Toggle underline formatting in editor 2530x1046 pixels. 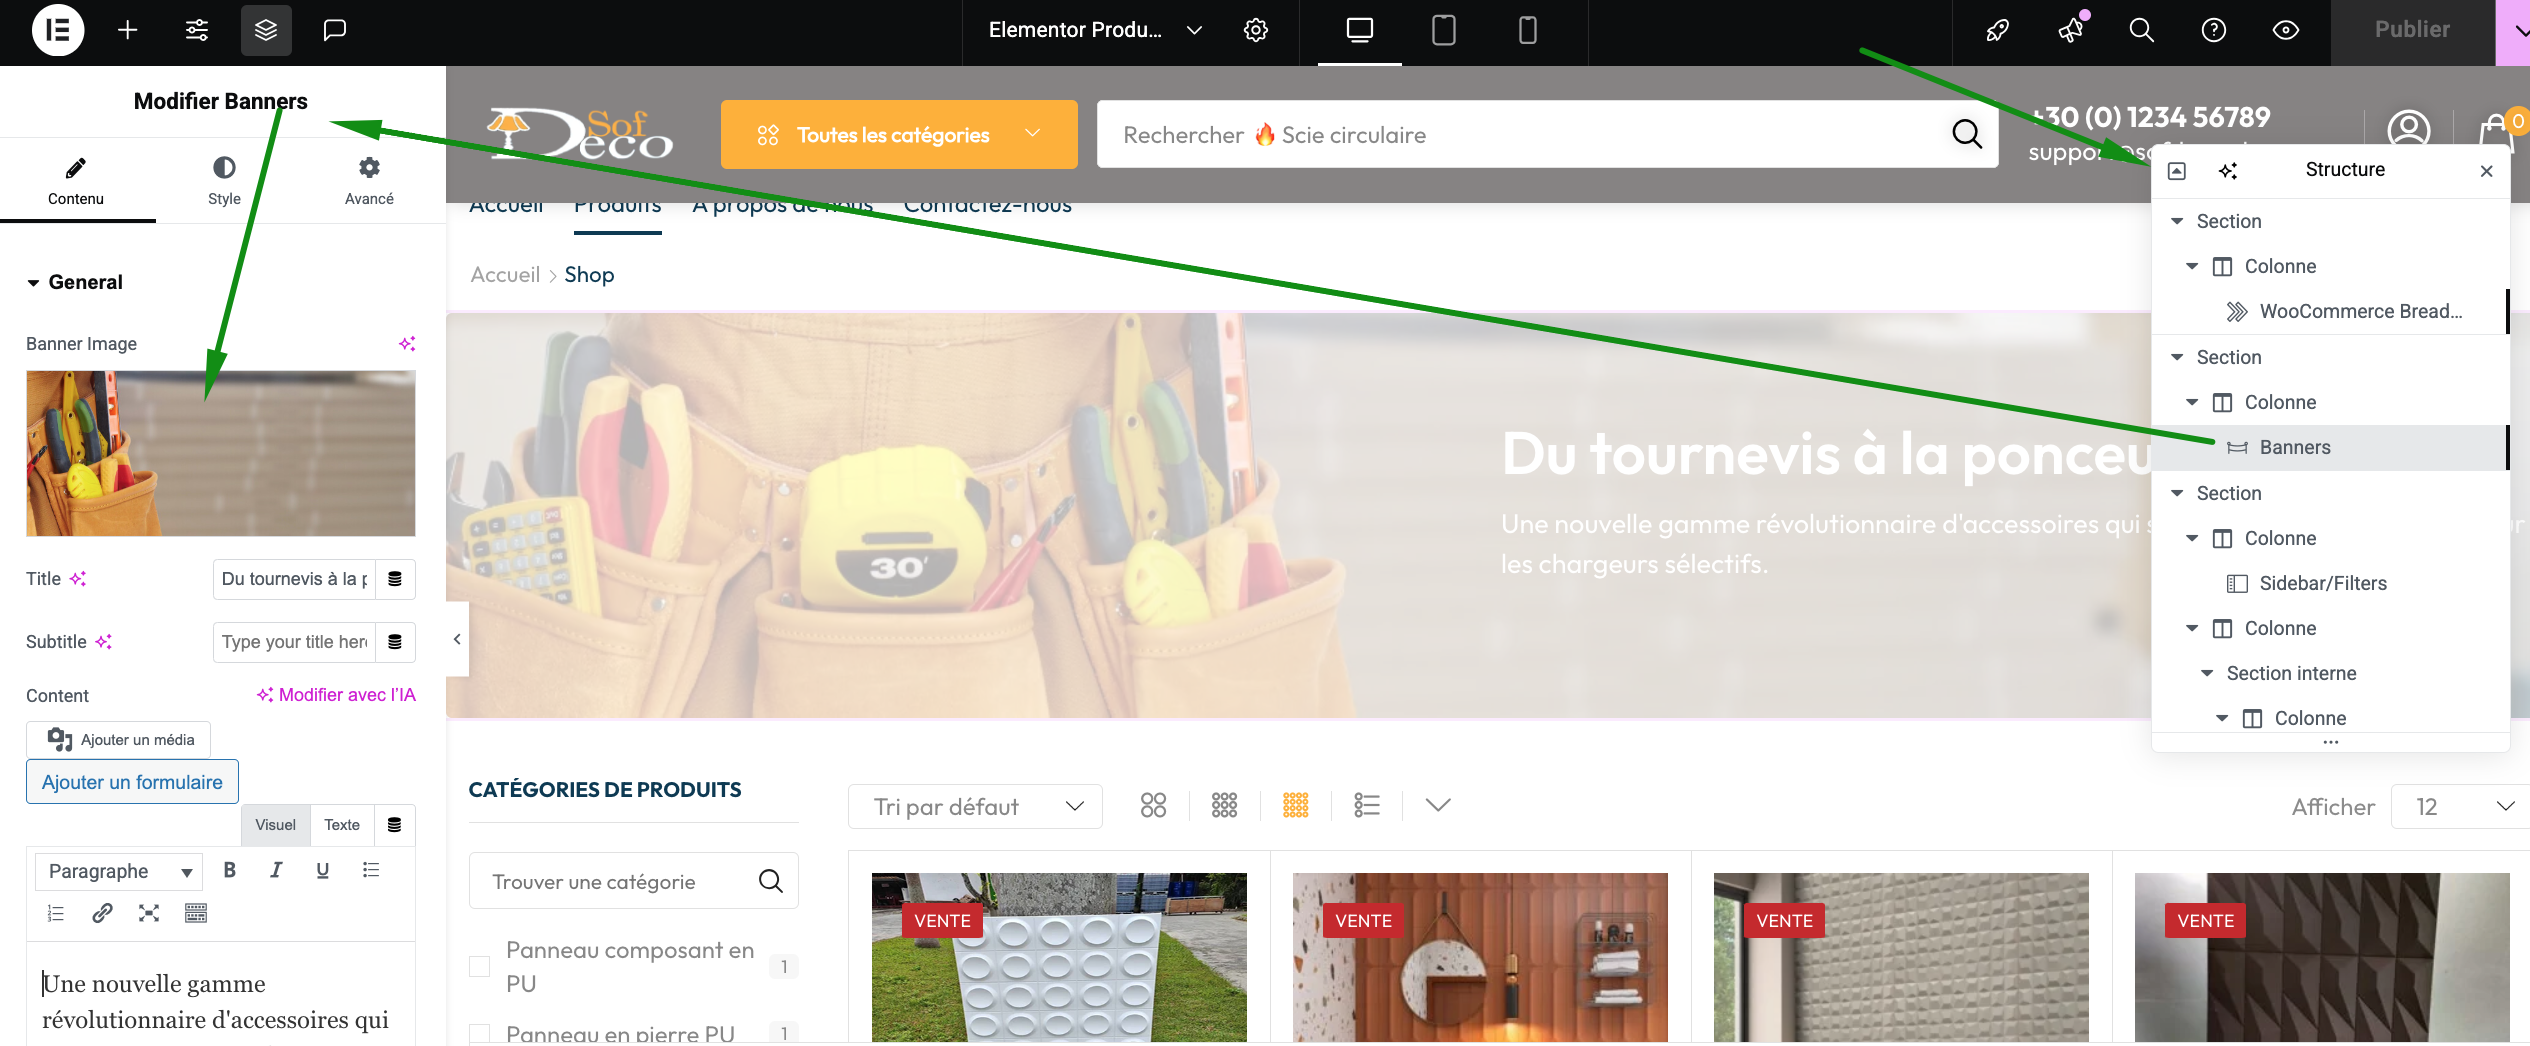(322, 870)
